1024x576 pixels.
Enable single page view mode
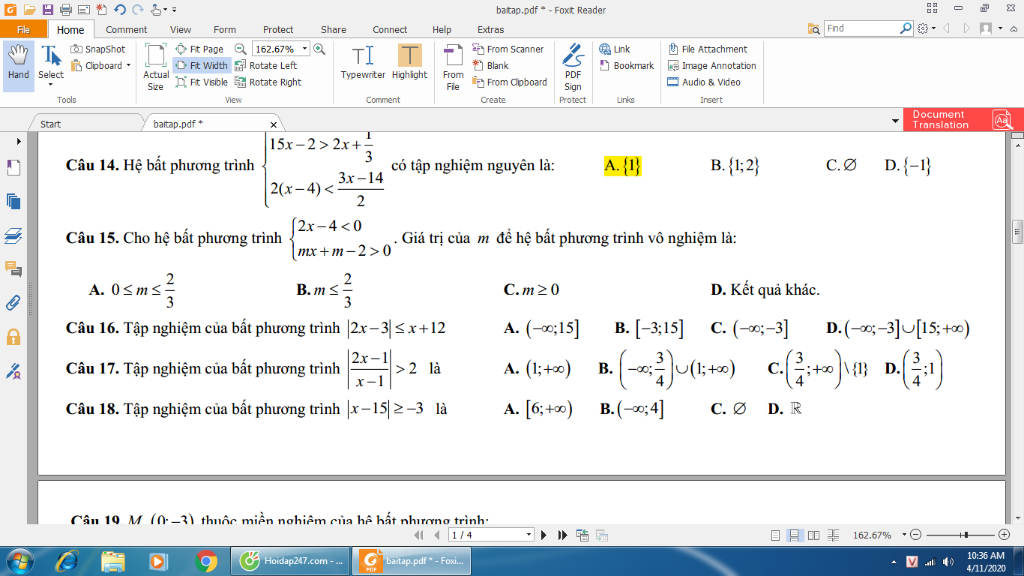click(775, 535)
